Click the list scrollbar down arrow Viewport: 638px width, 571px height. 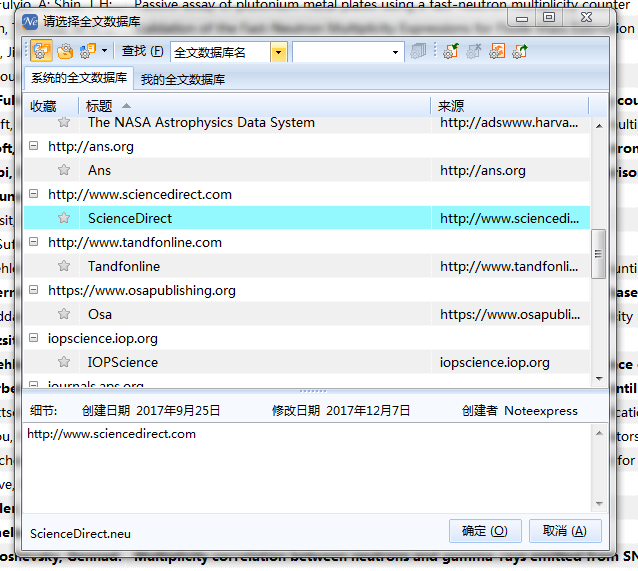(x=599, y=378)
